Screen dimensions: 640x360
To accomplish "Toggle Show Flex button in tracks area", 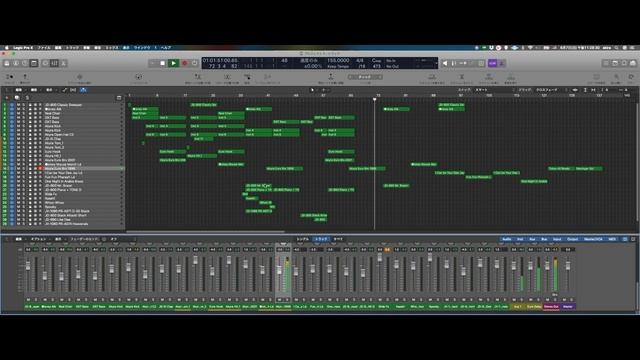I will click(x=73, y=90).
